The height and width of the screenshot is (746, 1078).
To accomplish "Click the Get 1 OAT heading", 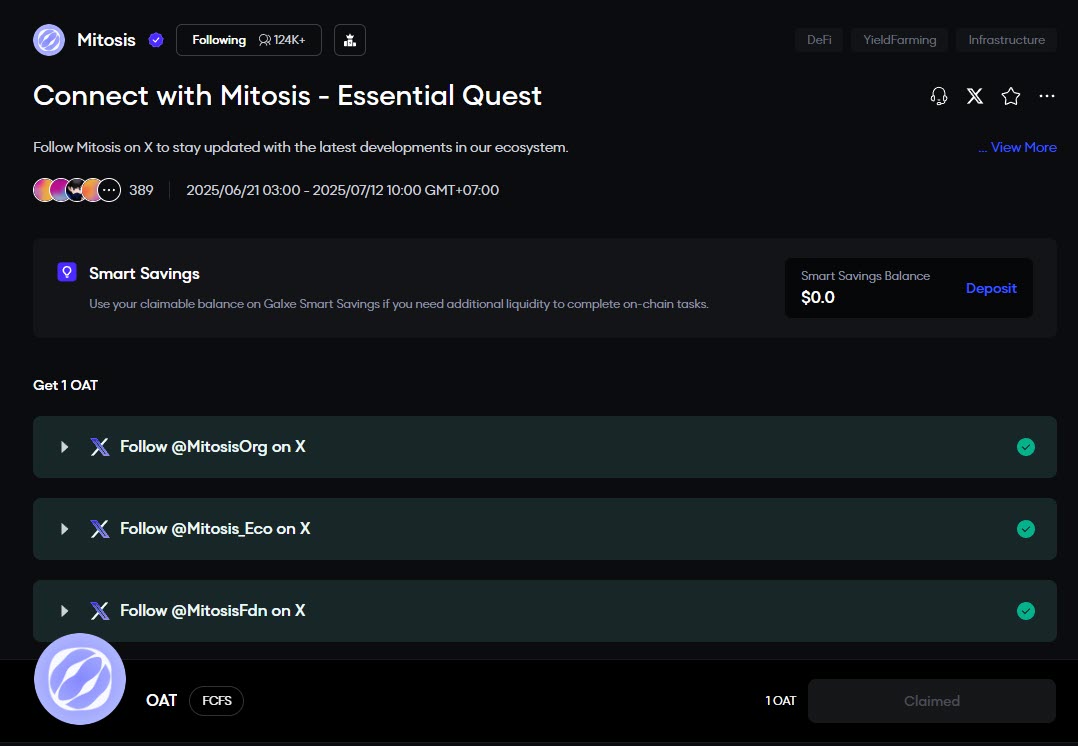I will pyautogui.click(x=65, y=385).
